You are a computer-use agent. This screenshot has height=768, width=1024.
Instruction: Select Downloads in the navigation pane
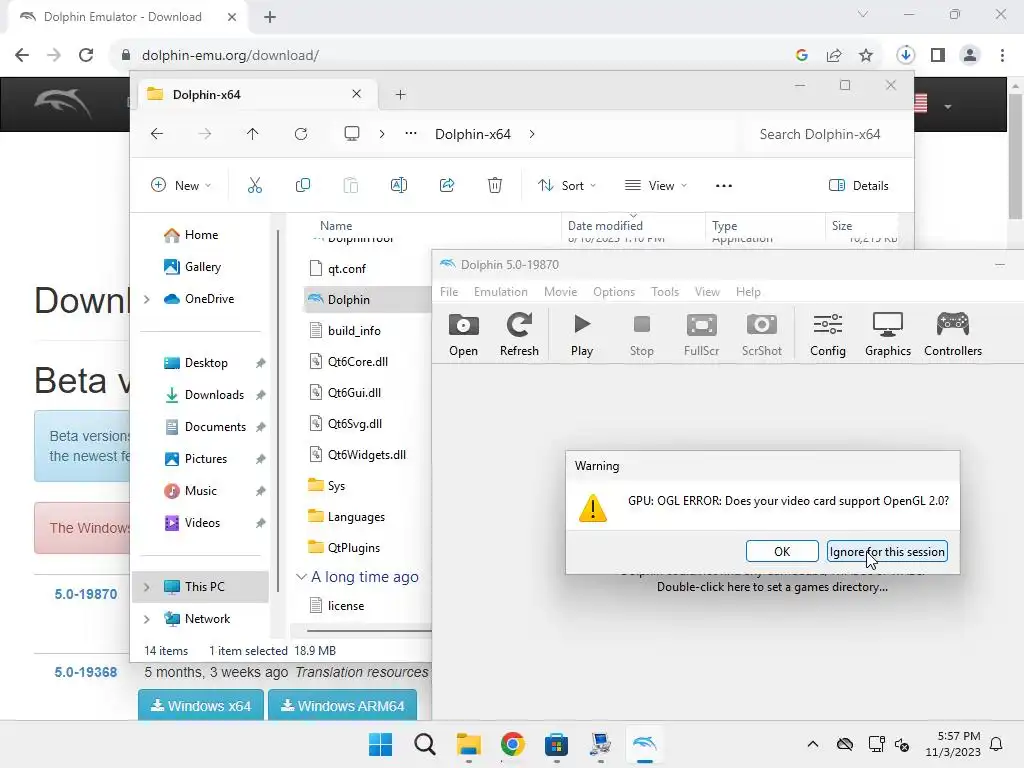(214, 394)
